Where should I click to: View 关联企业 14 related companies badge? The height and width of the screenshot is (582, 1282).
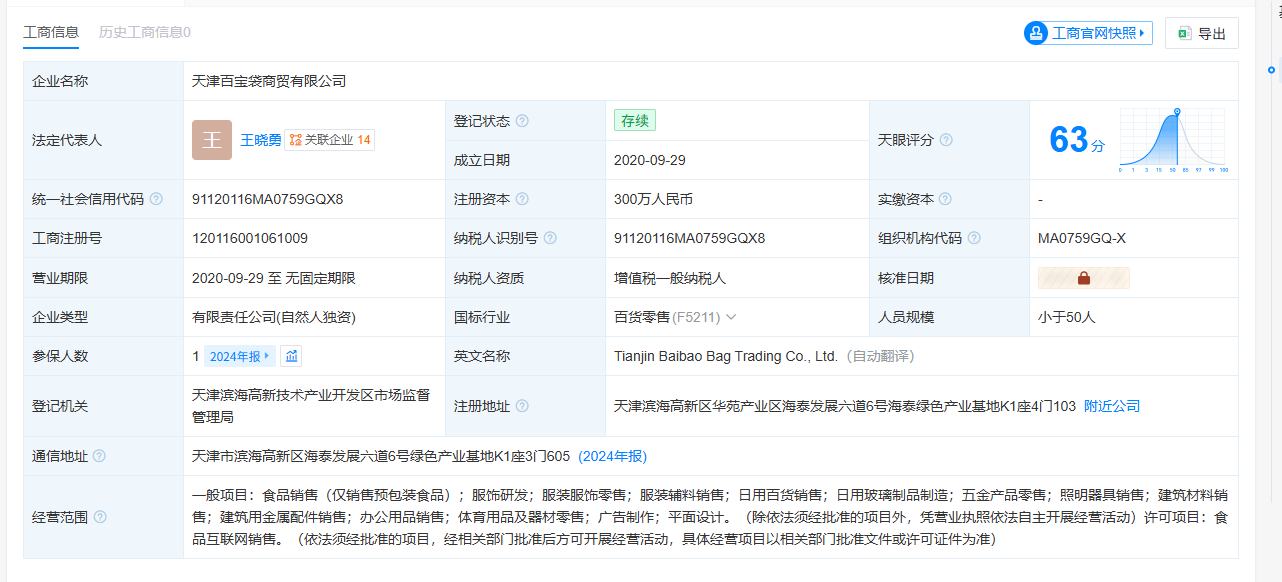(330, 140)
